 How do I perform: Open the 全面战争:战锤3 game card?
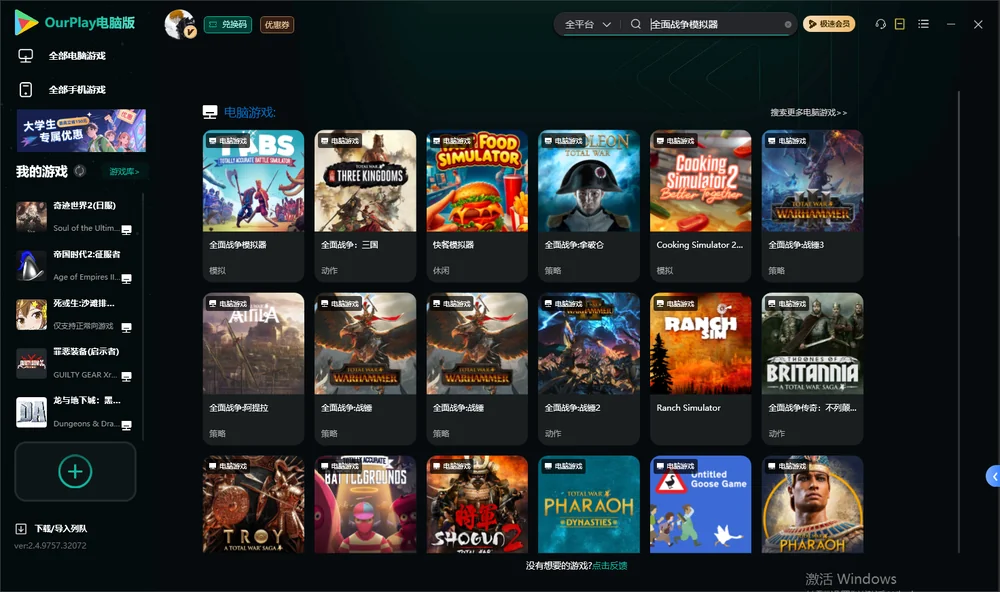tap(812, 205)
